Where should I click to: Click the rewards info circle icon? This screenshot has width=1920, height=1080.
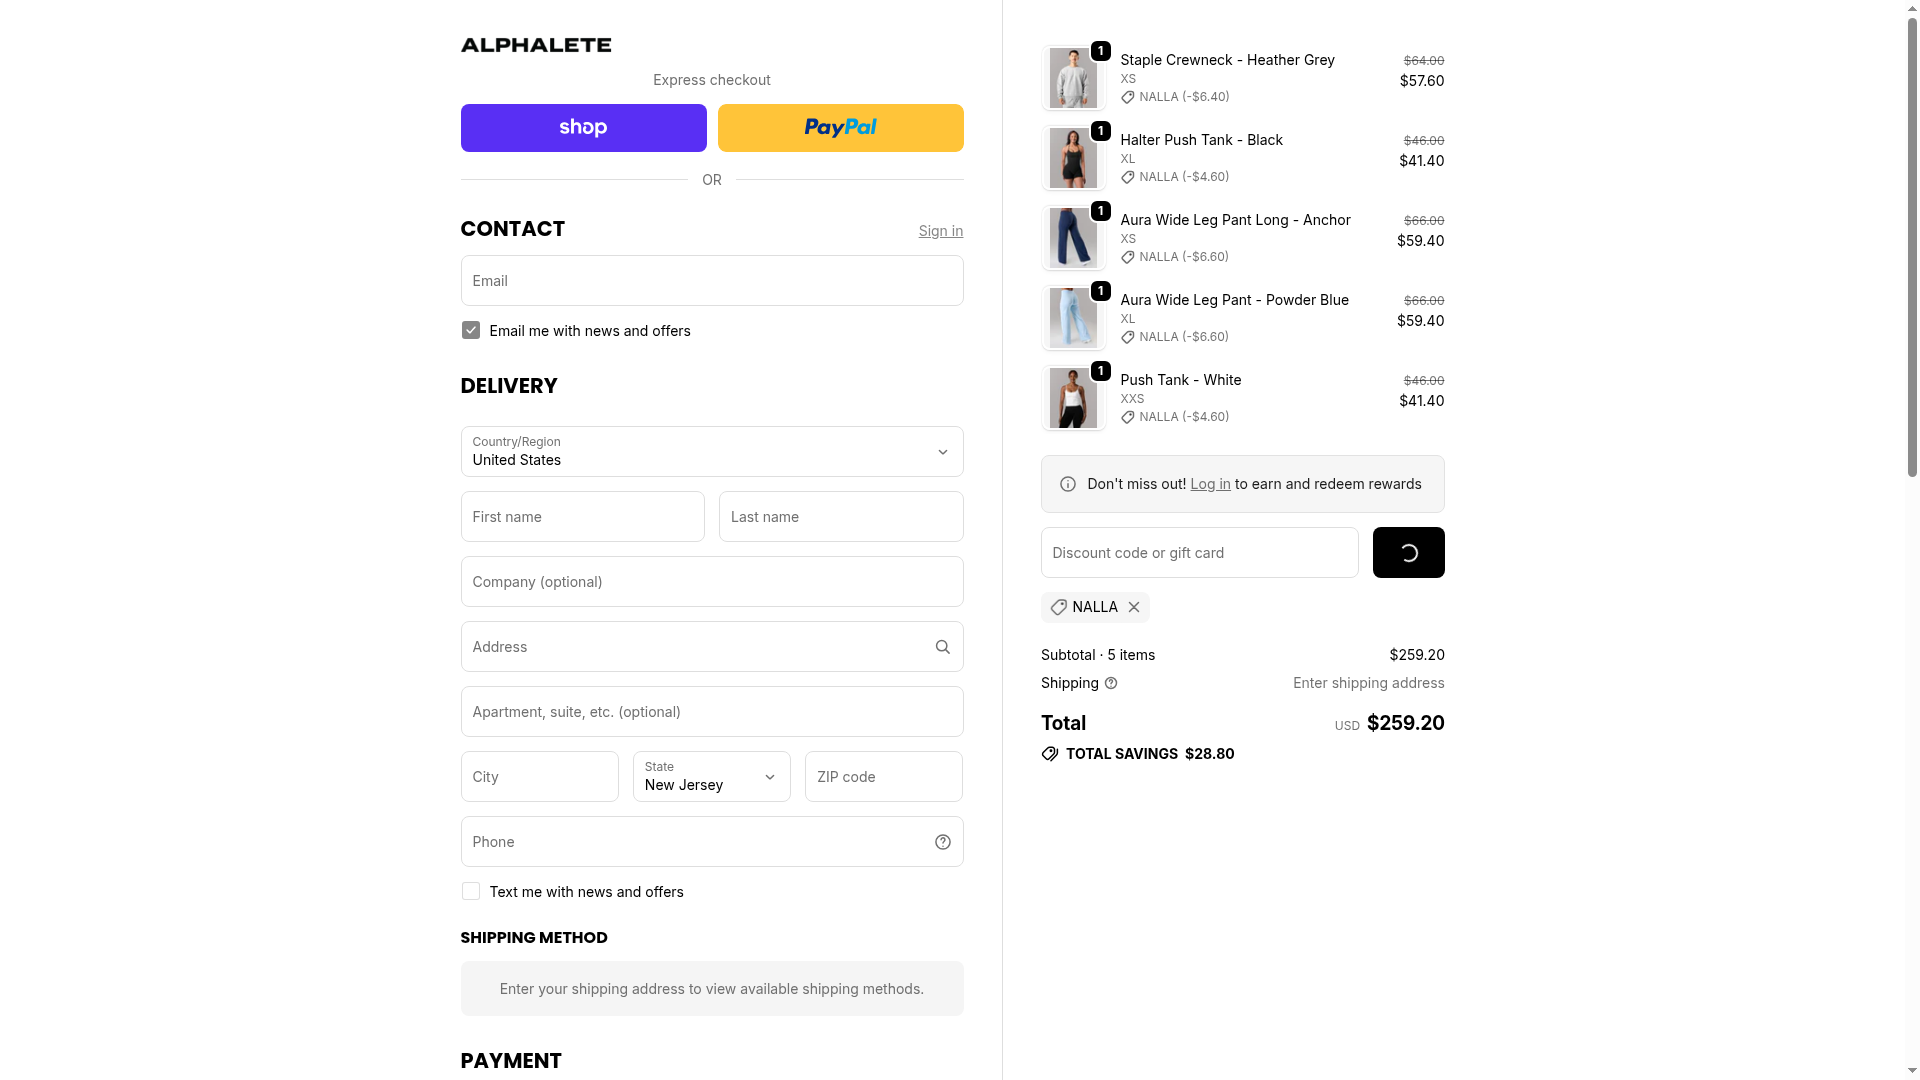click(1068, 484)
